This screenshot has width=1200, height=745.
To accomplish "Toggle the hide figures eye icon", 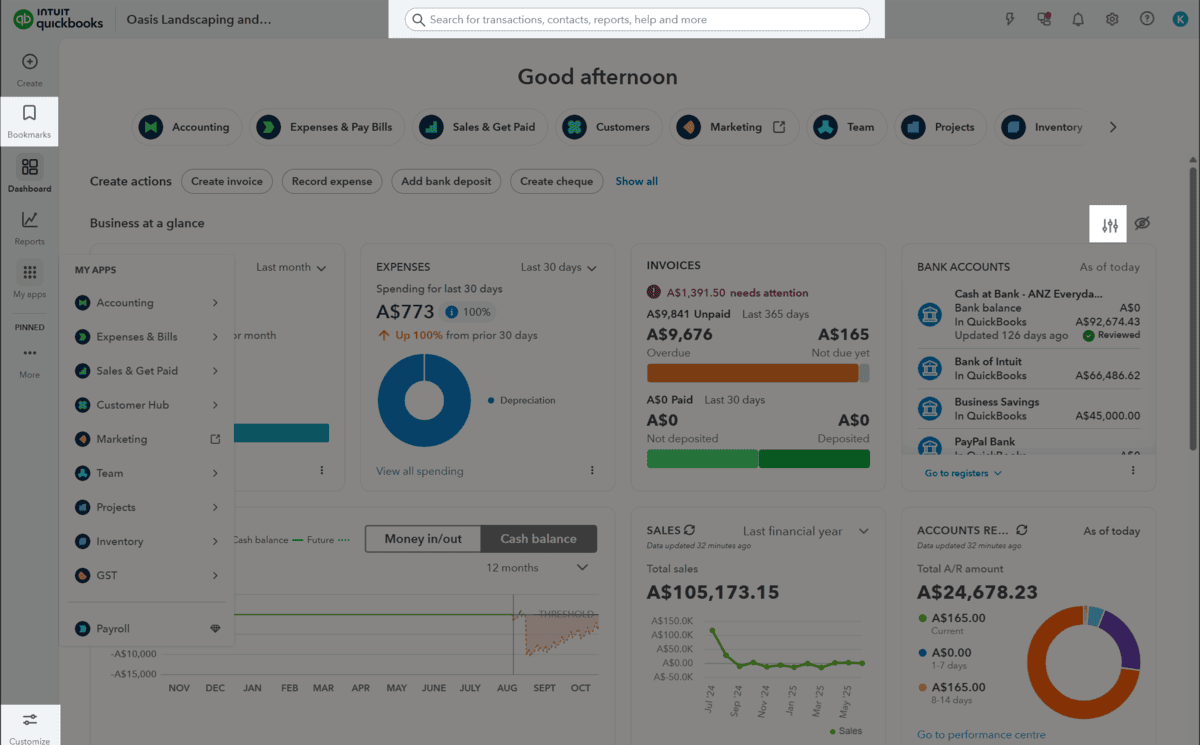I will click(x=1143, y=223).
